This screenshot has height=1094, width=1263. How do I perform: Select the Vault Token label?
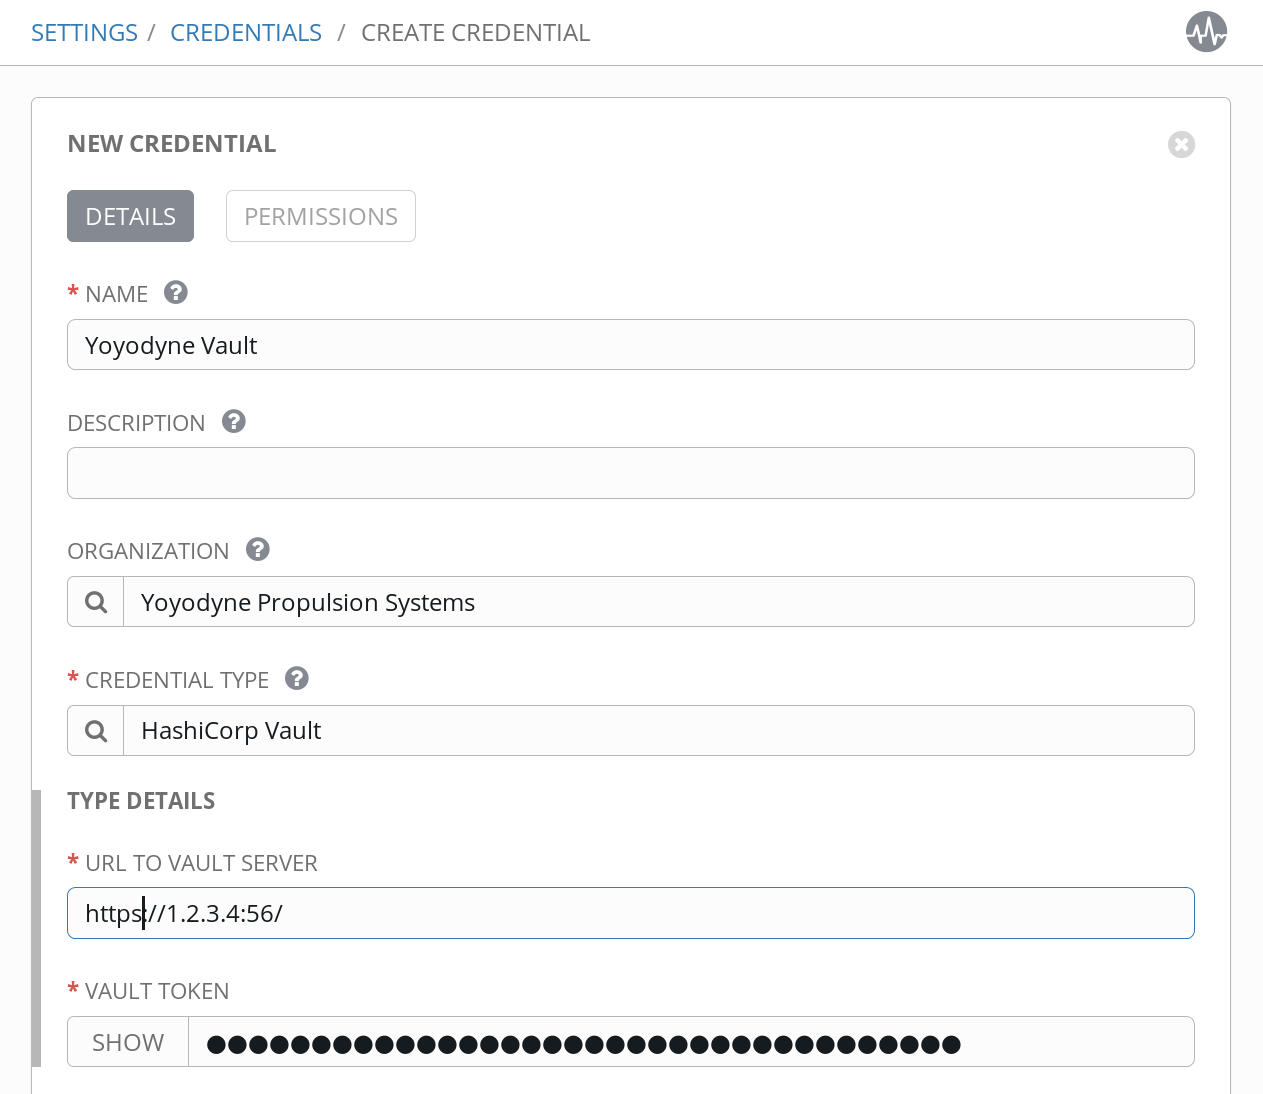pyautogui.click(x=157, y=991)
